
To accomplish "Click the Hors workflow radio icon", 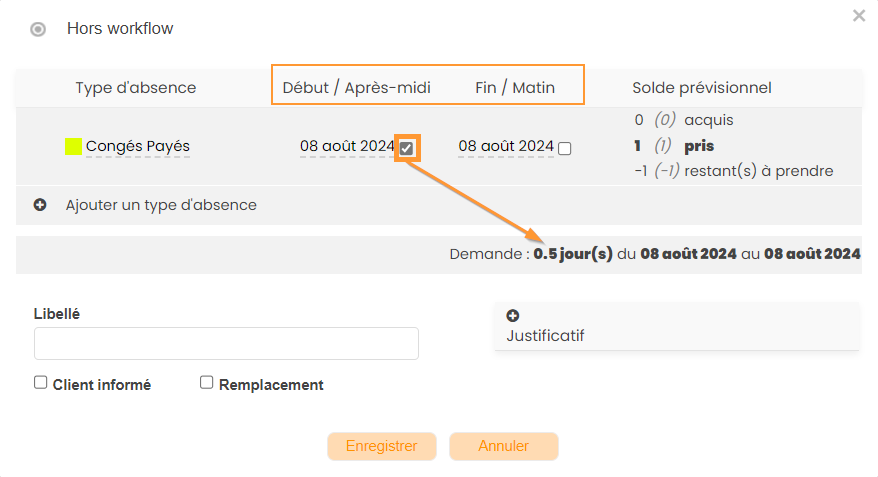I will coord(38,29).
